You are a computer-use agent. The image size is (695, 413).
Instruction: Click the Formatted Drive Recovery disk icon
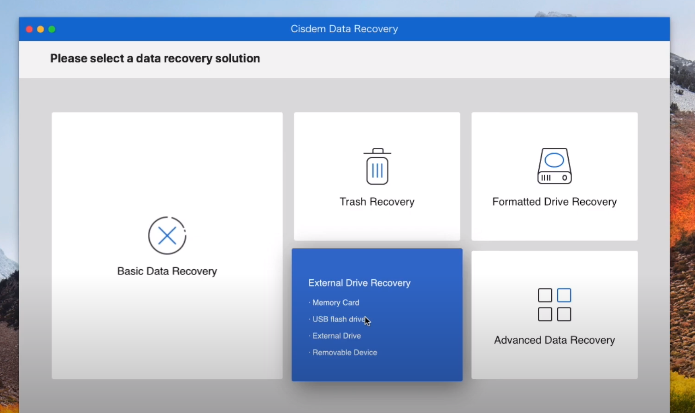point(554,166)
